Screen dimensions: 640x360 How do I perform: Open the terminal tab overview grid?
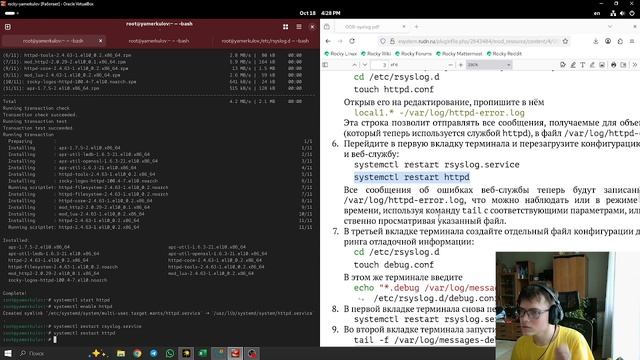point(285,27)
